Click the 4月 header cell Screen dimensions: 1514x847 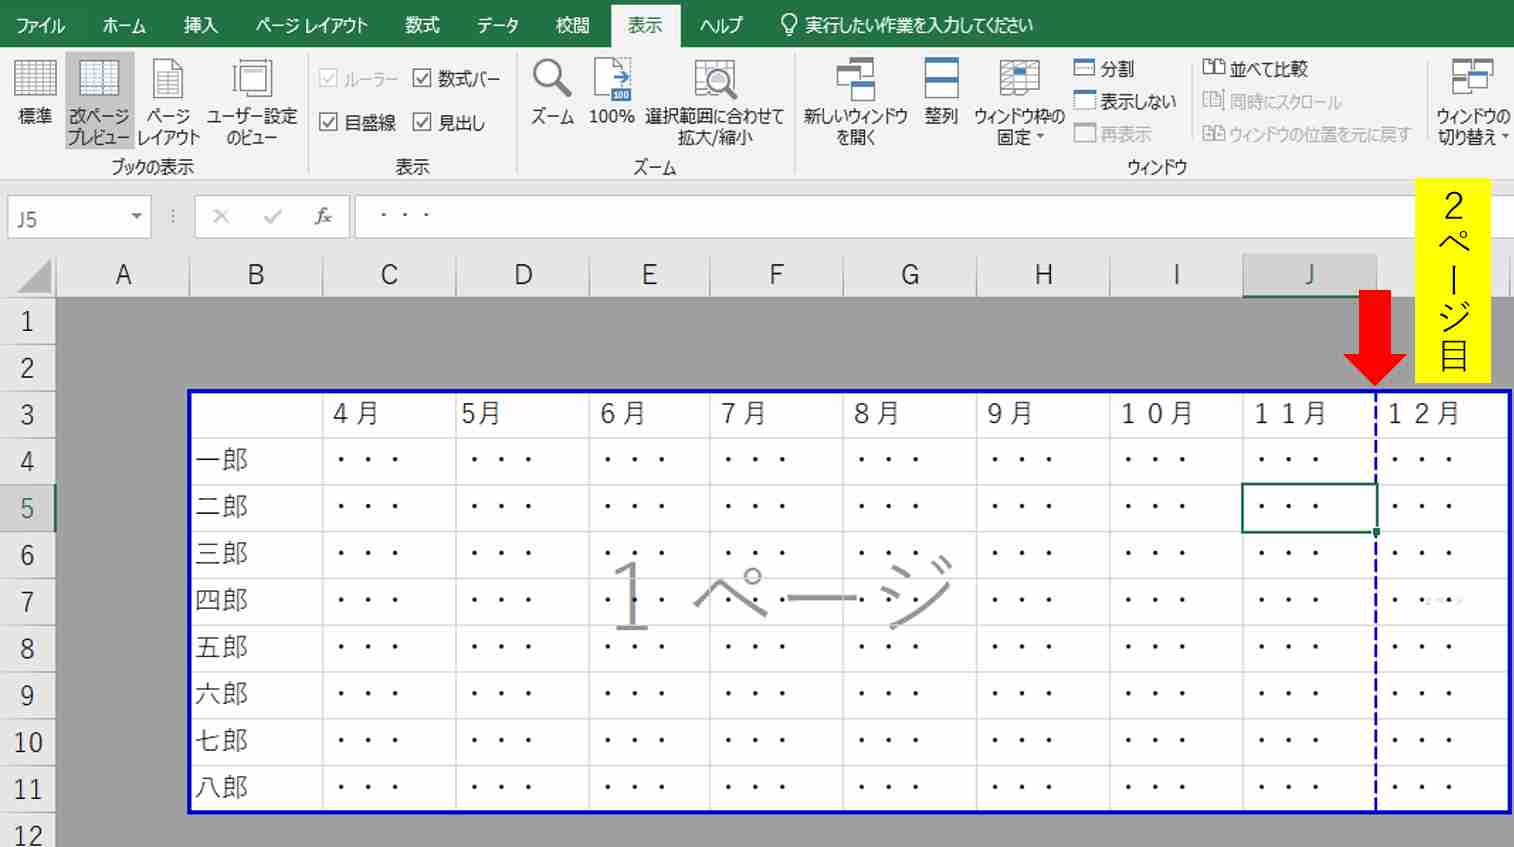389,414
